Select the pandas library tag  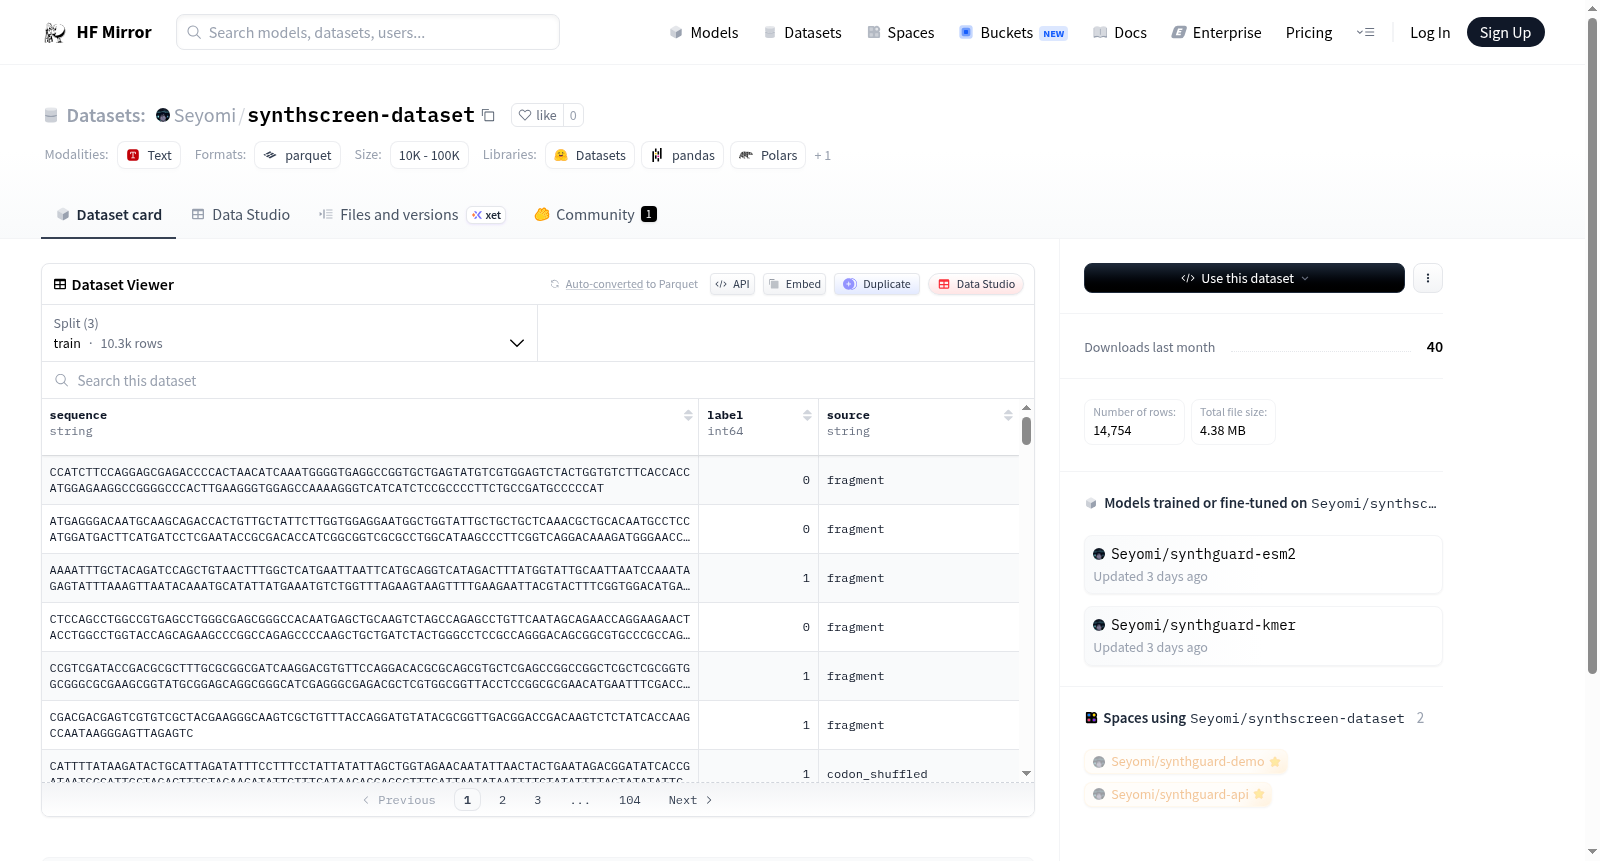[683, 155]
